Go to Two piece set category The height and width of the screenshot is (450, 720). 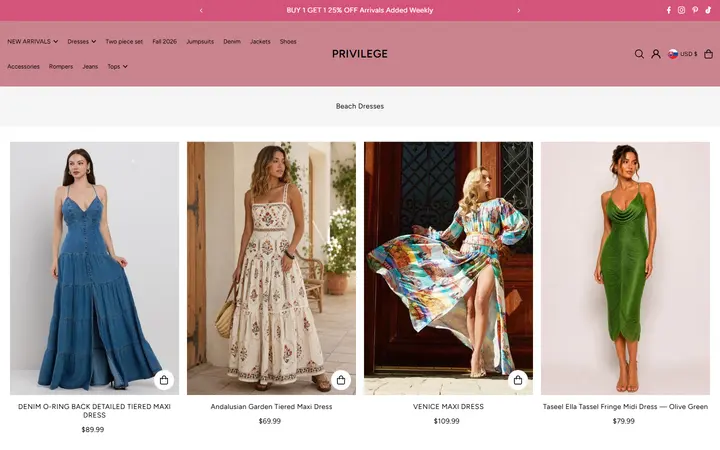point(124,41)
